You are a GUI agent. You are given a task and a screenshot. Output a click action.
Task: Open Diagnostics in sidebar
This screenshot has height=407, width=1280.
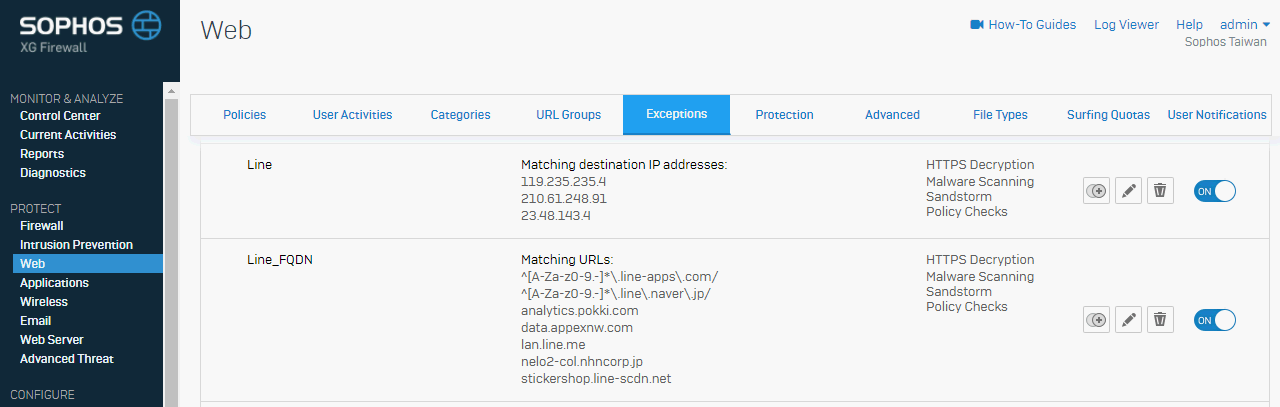pos(53,173)
